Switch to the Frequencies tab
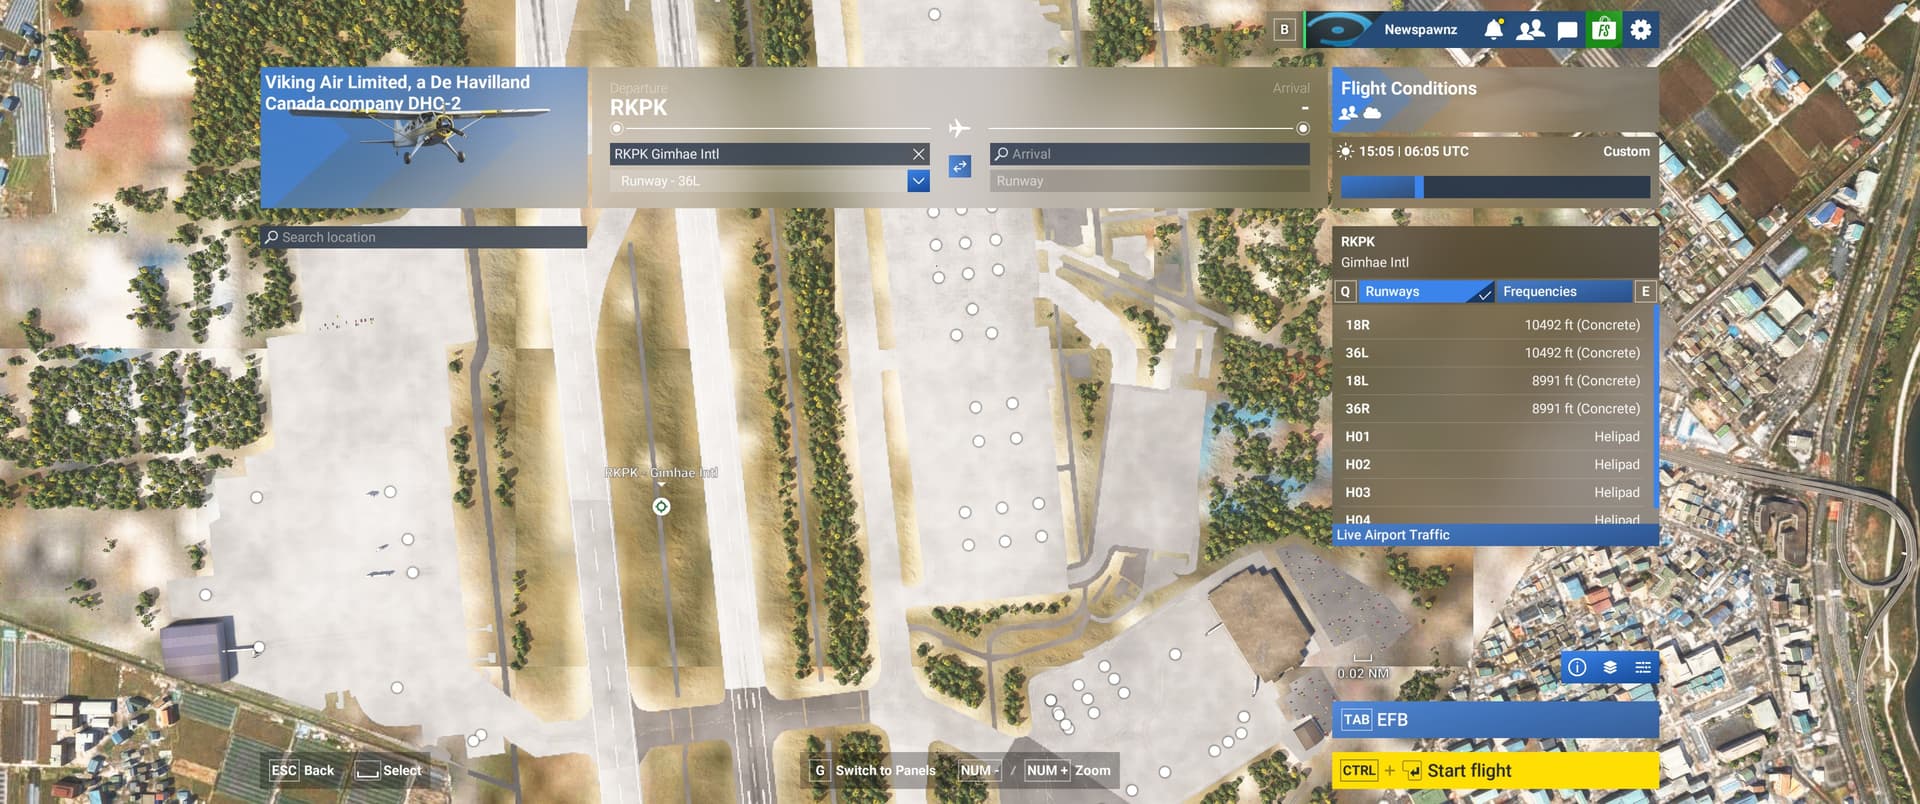 [1565, 292]
